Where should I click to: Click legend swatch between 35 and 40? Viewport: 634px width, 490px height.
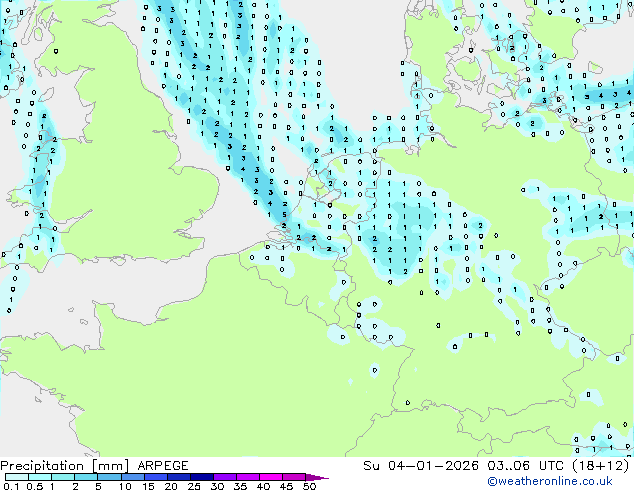(x=248, y=477)
